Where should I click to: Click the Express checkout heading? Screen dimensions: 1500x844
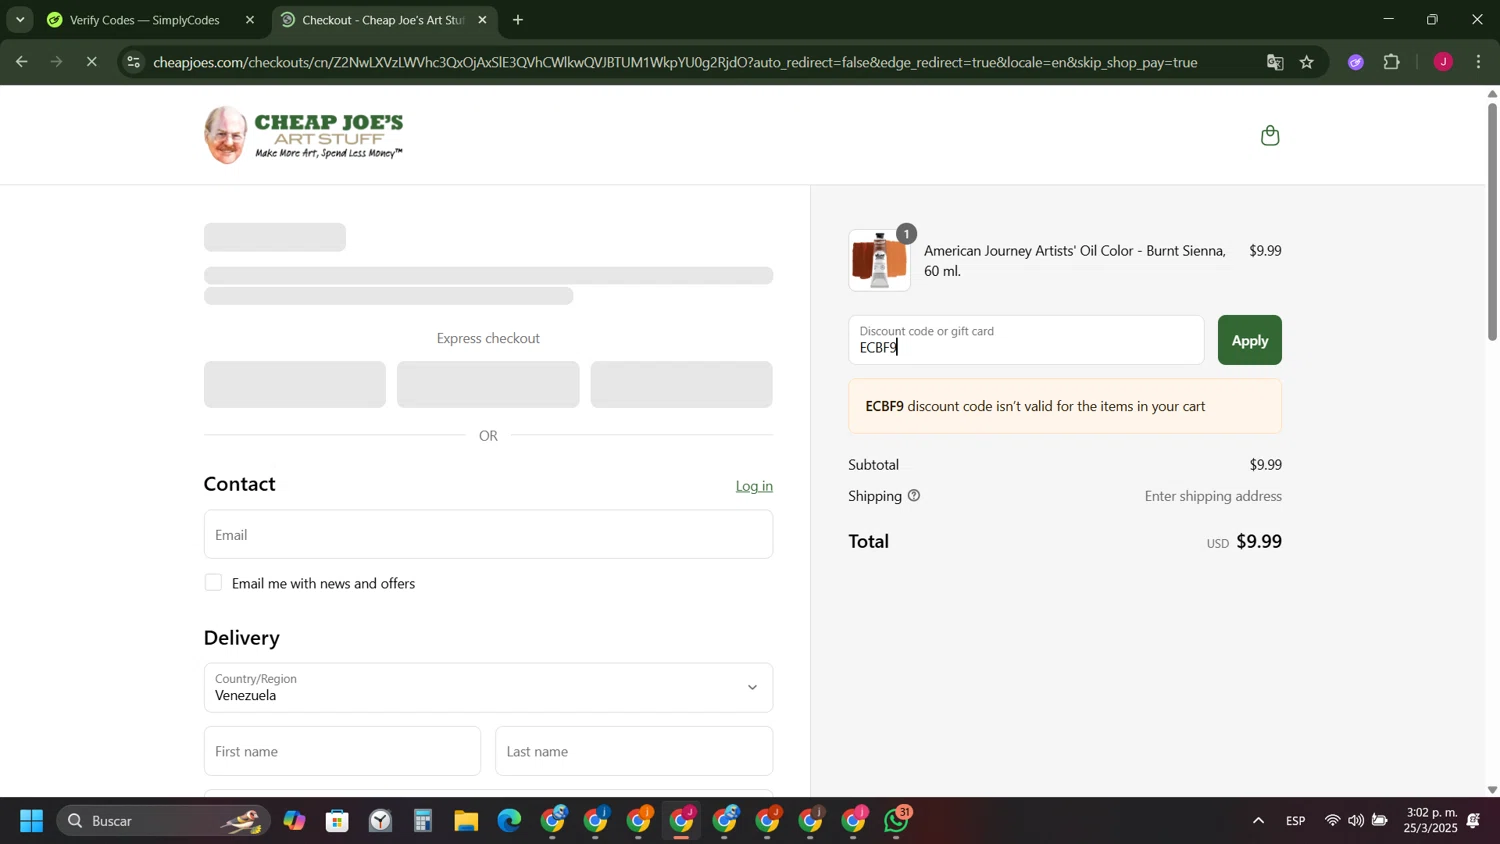pos(488,338)
